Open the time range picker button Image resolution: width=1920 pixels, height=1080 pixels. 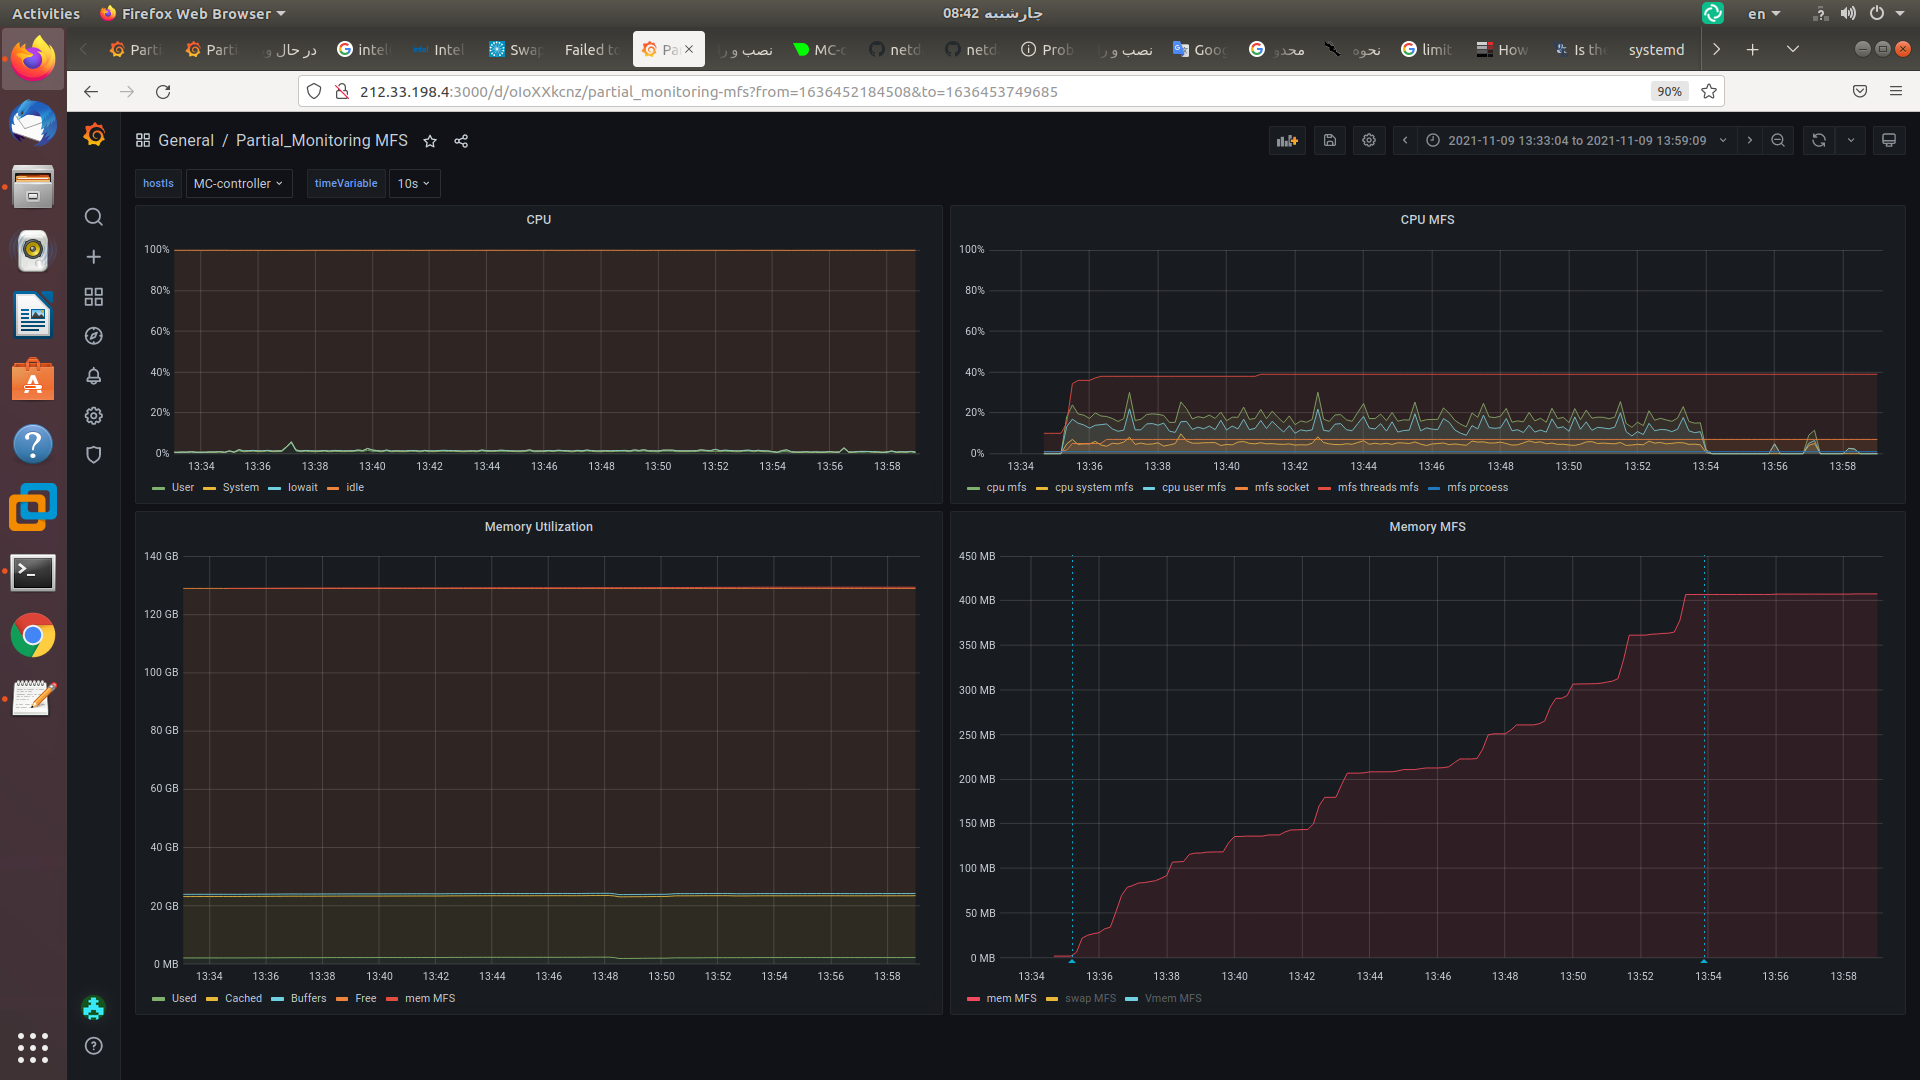coord(1576,141)
